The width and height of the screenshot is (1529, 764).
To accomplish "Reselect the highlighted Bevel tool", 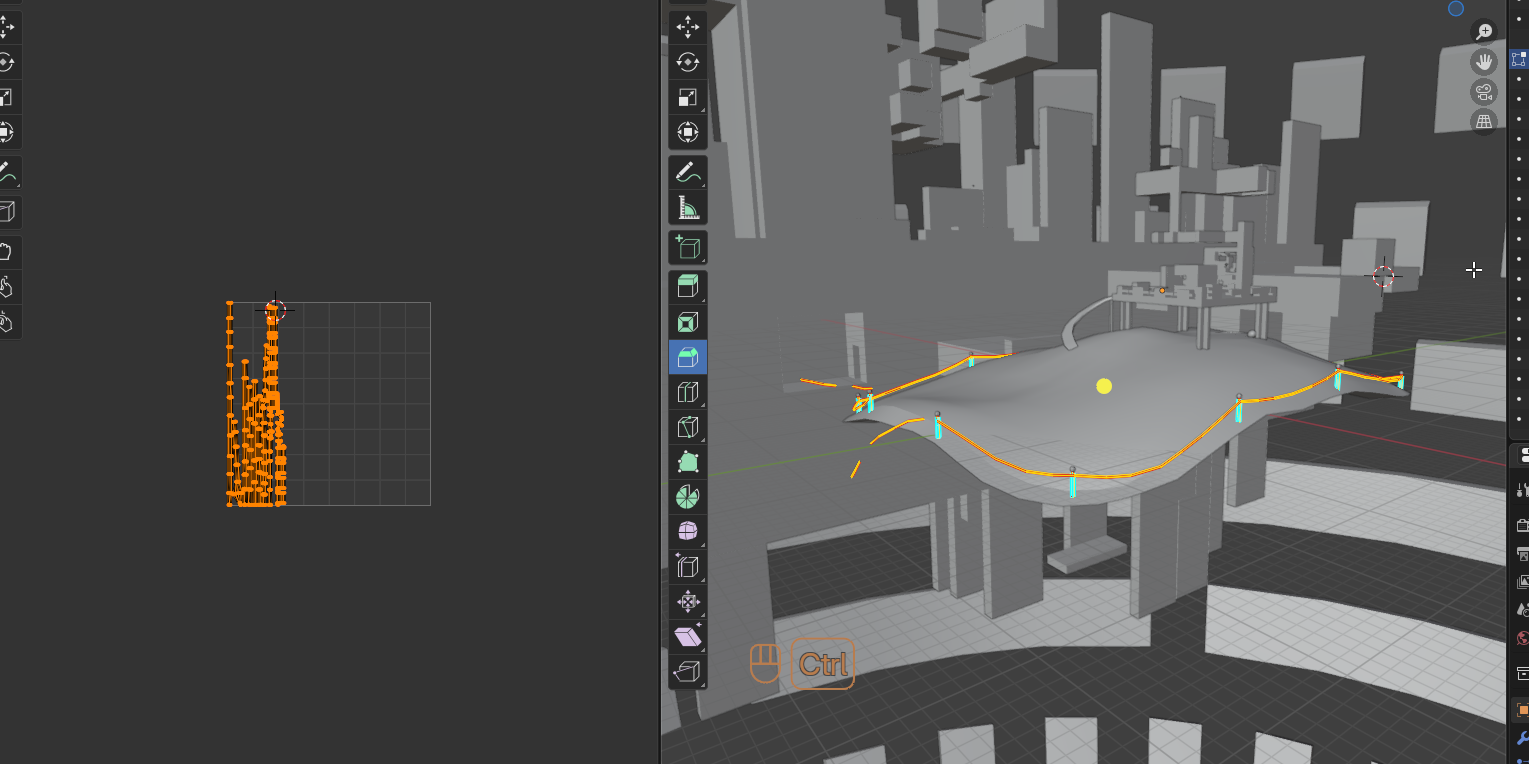I will point(688,356).
